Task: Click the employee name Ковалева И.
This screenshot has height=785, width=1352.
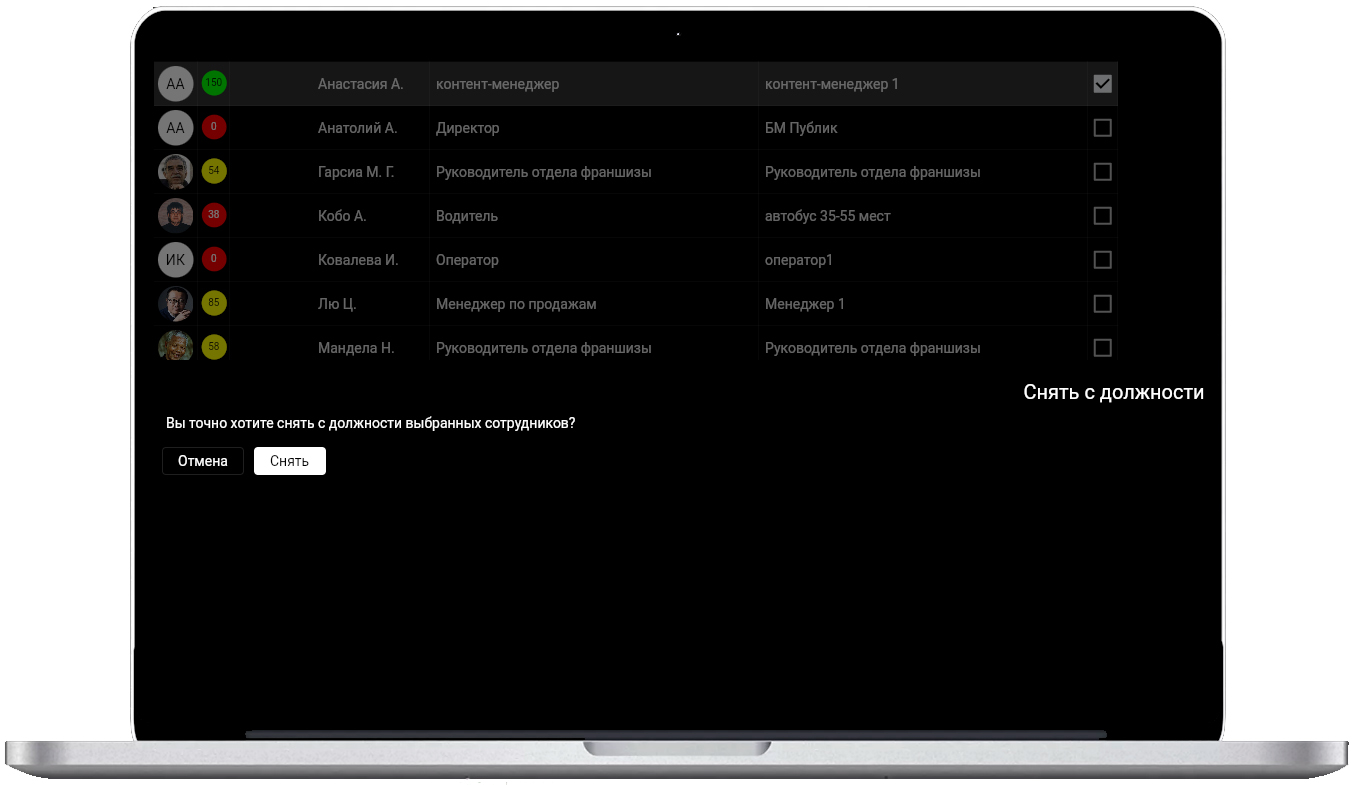Action: point(358,260)
